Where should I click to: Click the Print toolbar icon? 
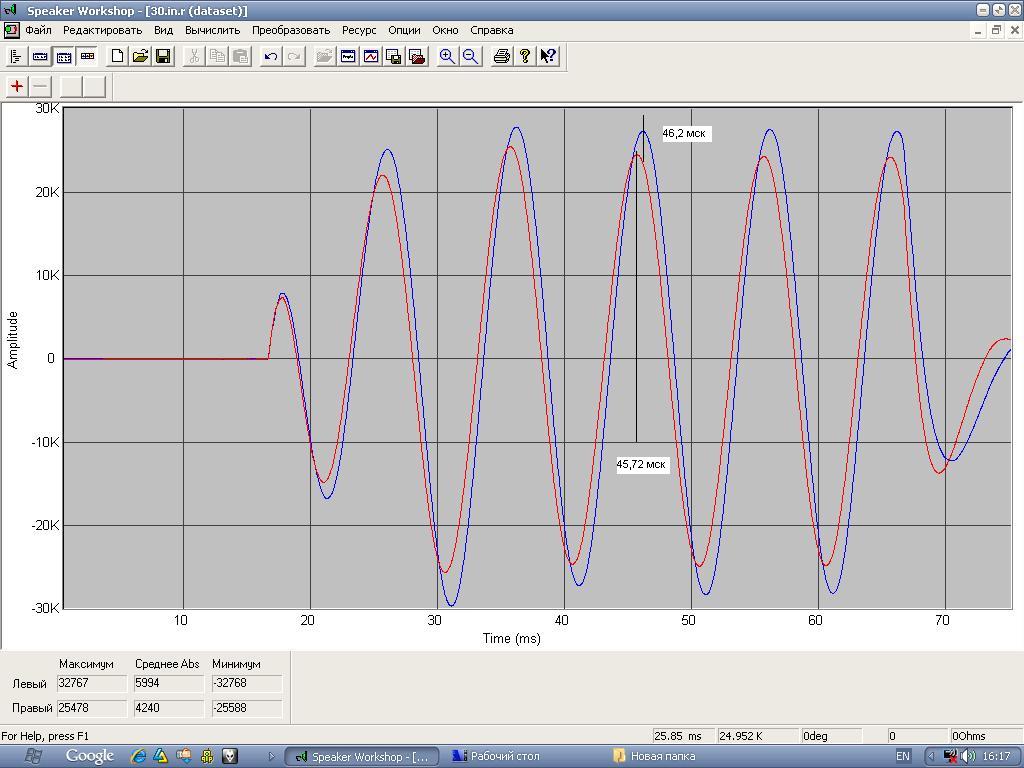(502, 57)
